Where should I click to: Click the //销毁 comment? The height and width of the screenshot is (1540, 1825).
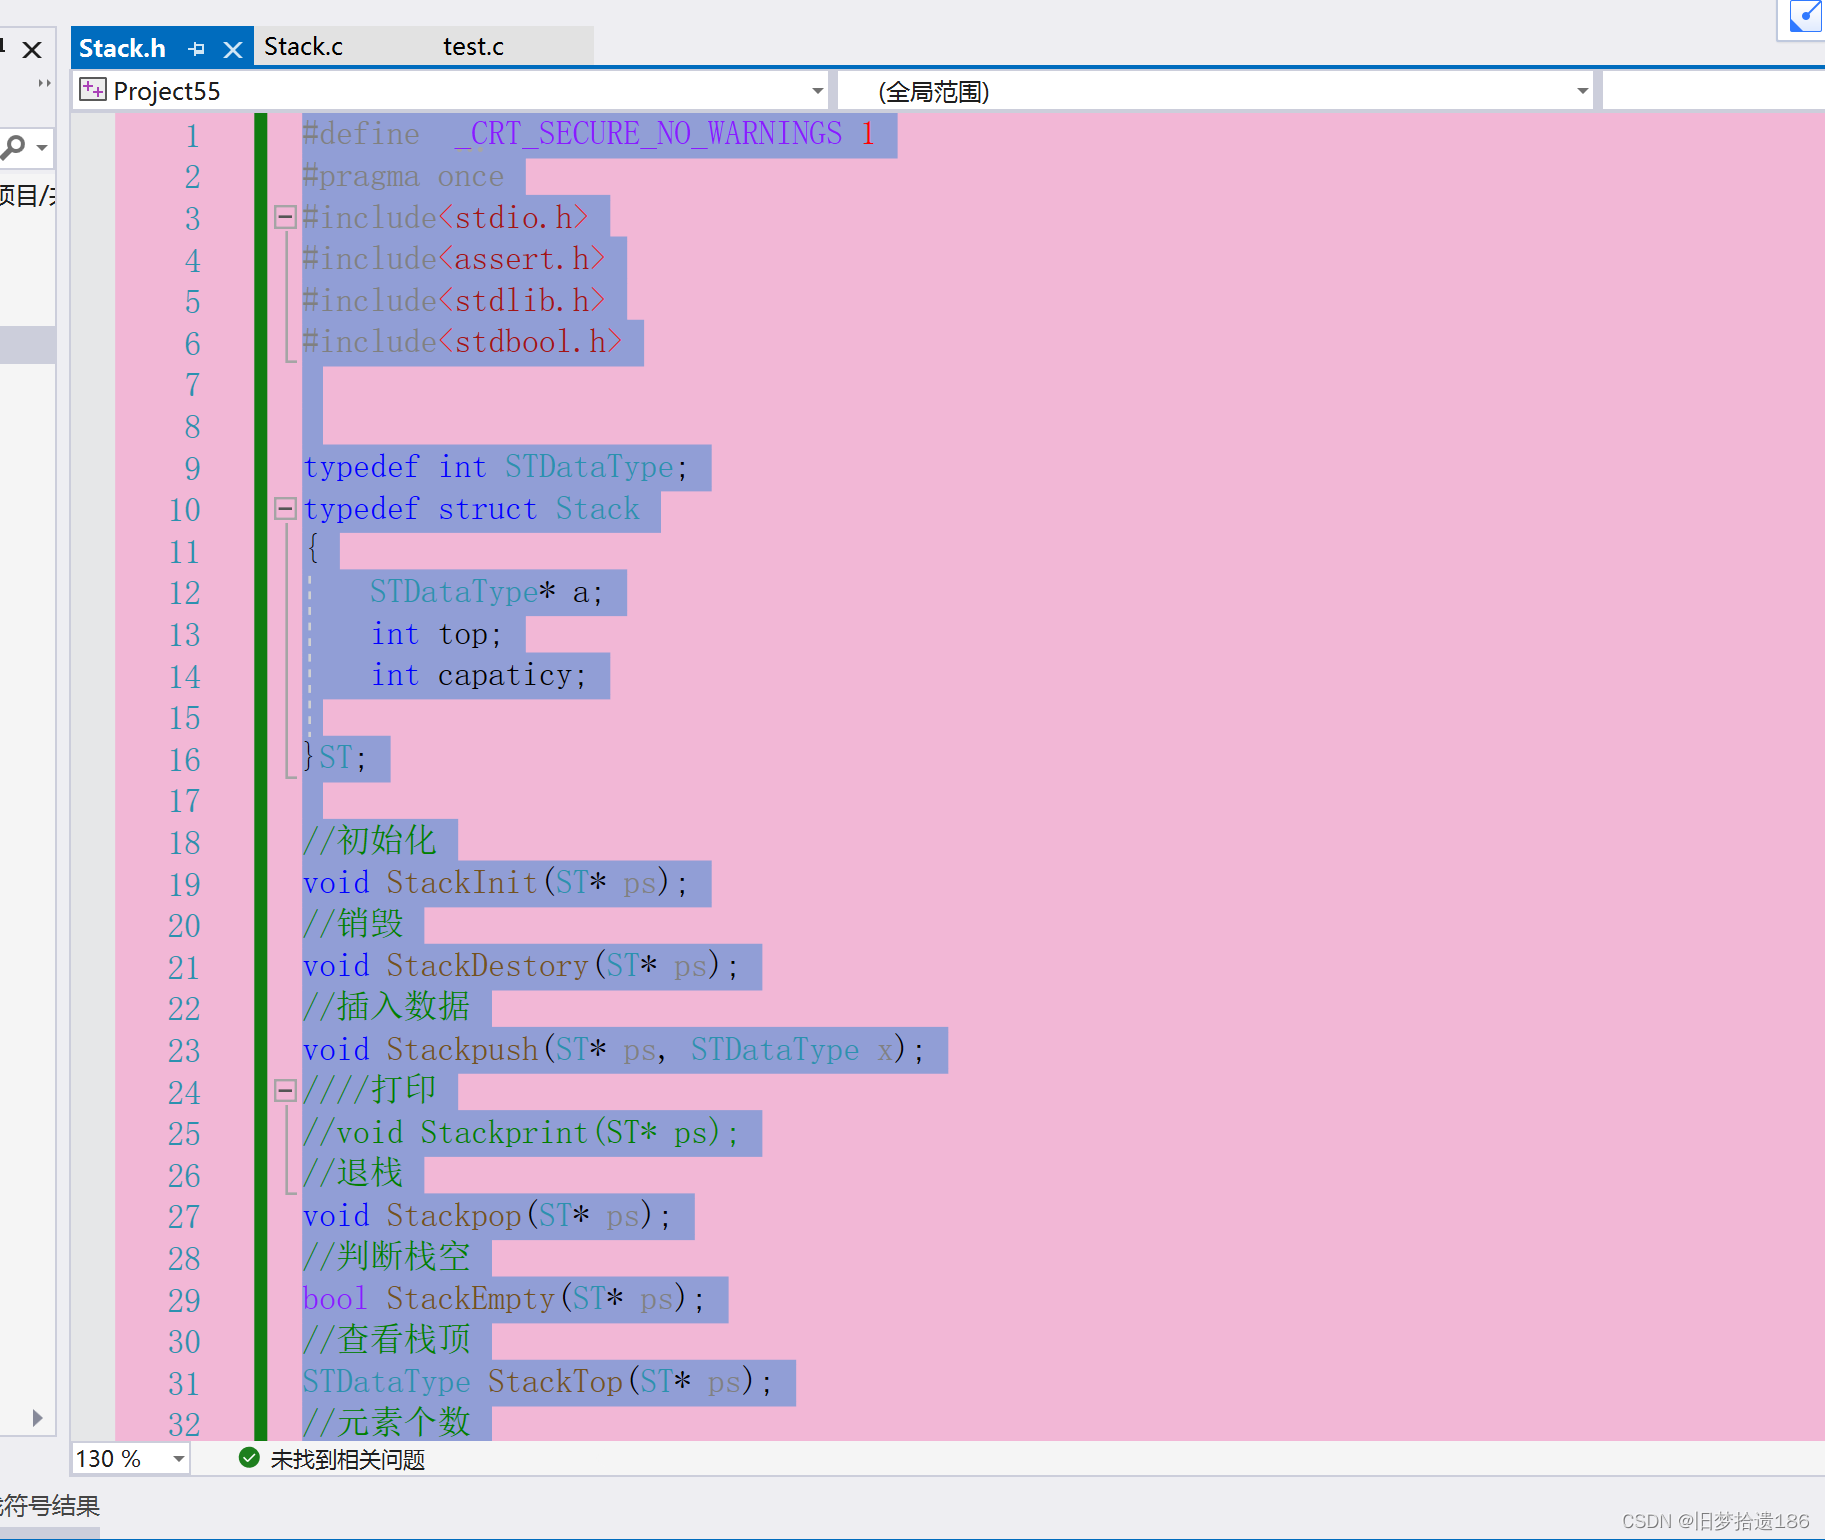tap(353, 924)
